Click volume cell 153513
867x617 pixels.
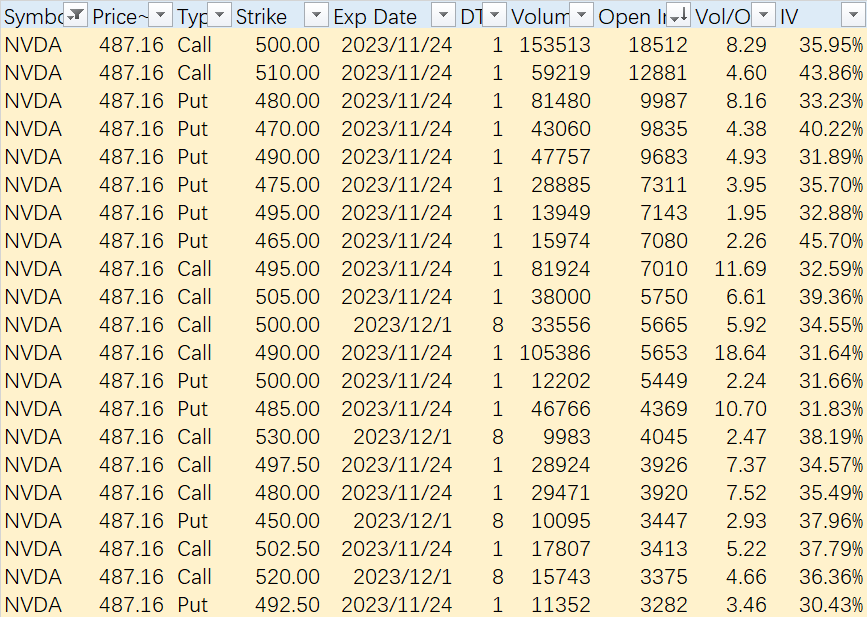[x=555, y=45]
